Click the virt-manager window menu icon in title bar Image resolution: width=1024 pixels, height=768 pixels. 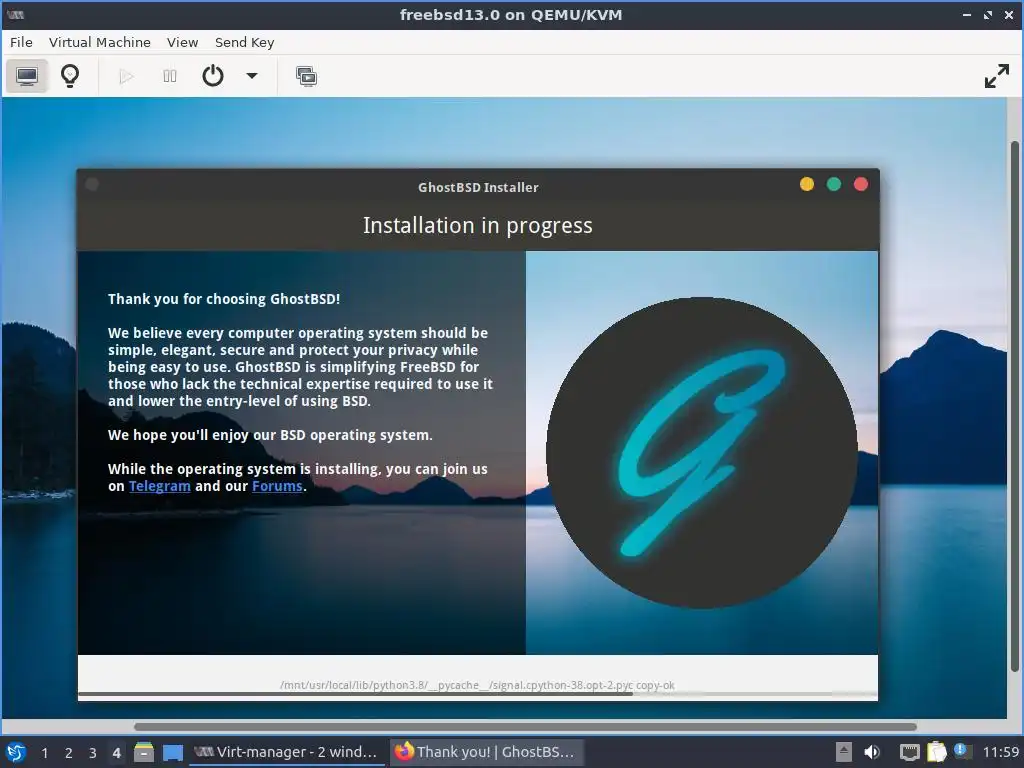pos(16,14)
